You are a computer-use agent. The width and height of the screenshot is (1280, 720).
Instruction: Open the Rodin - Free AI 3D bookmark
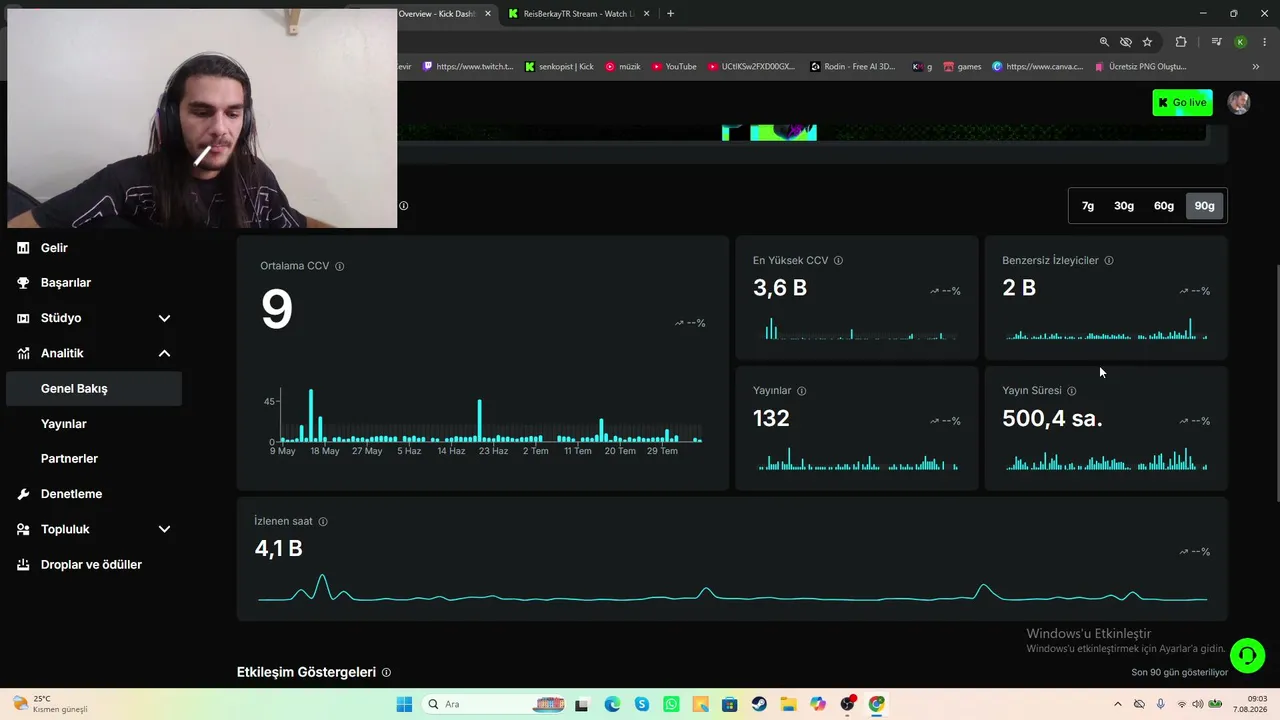pyautogui.click(x=853, y=67)
